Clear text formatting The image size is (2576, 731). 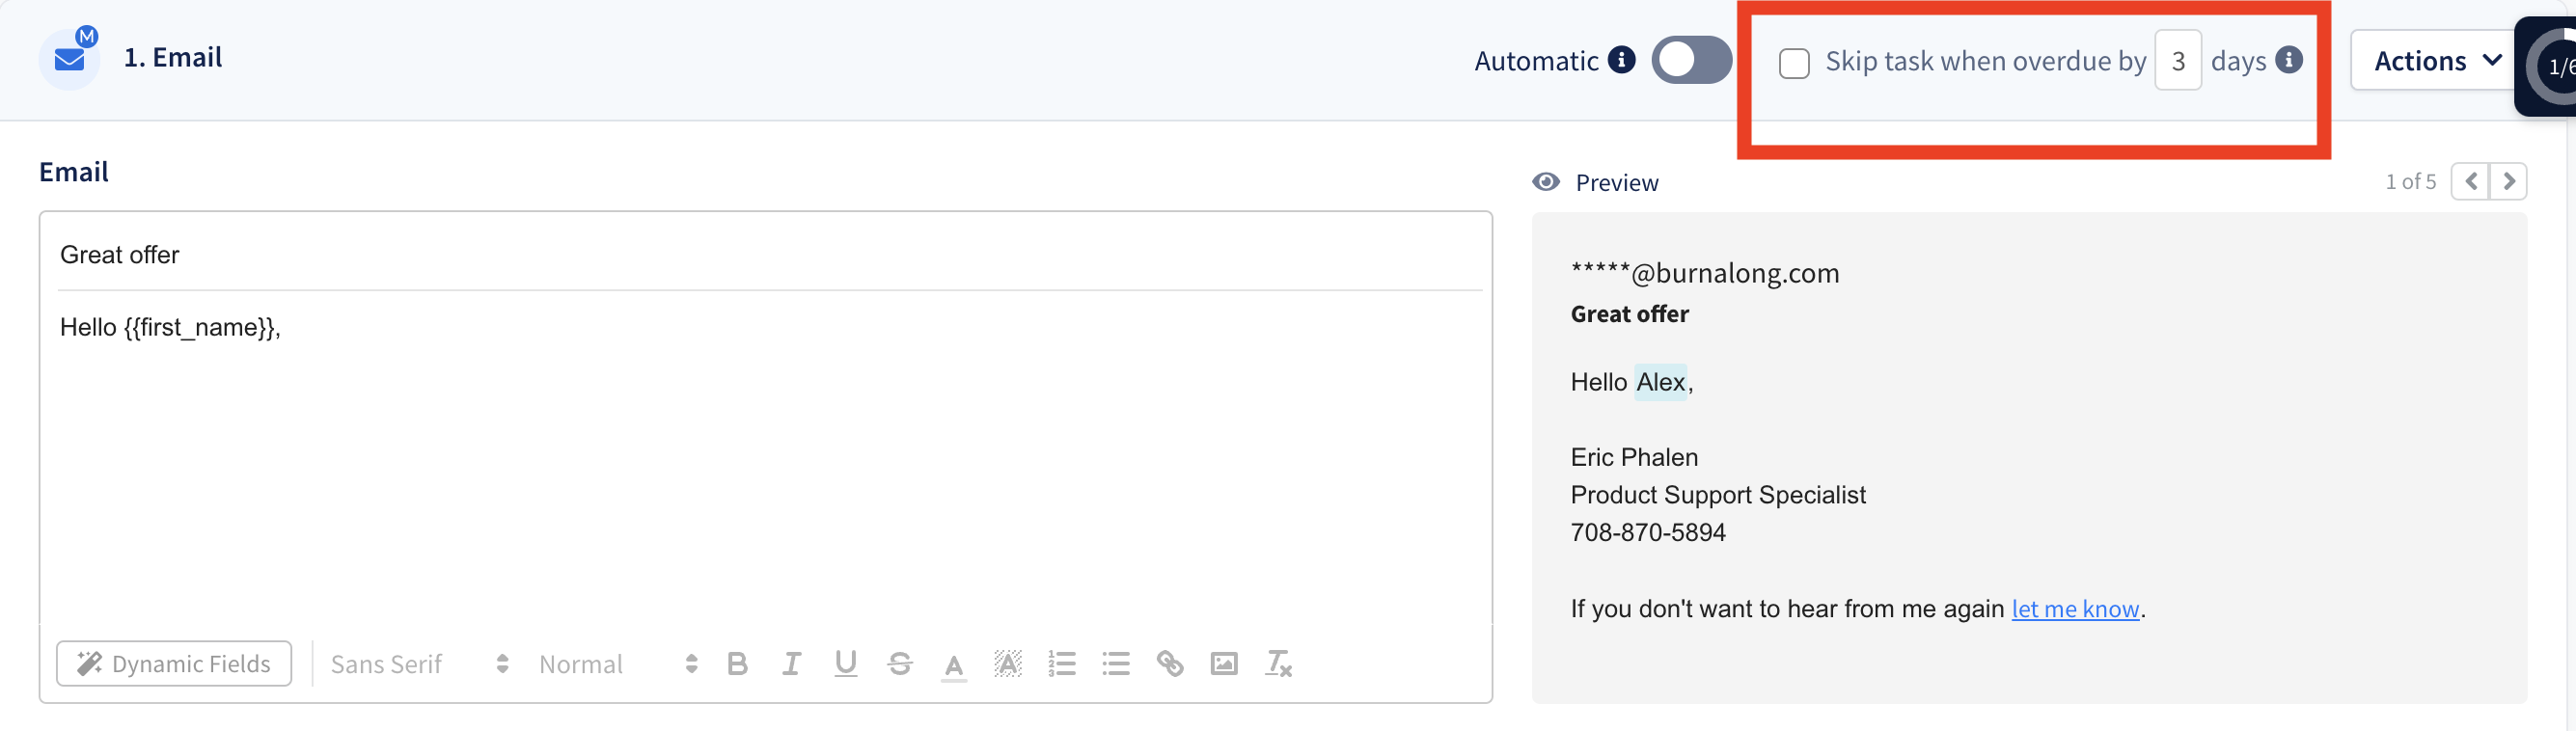coord(1279,664)
